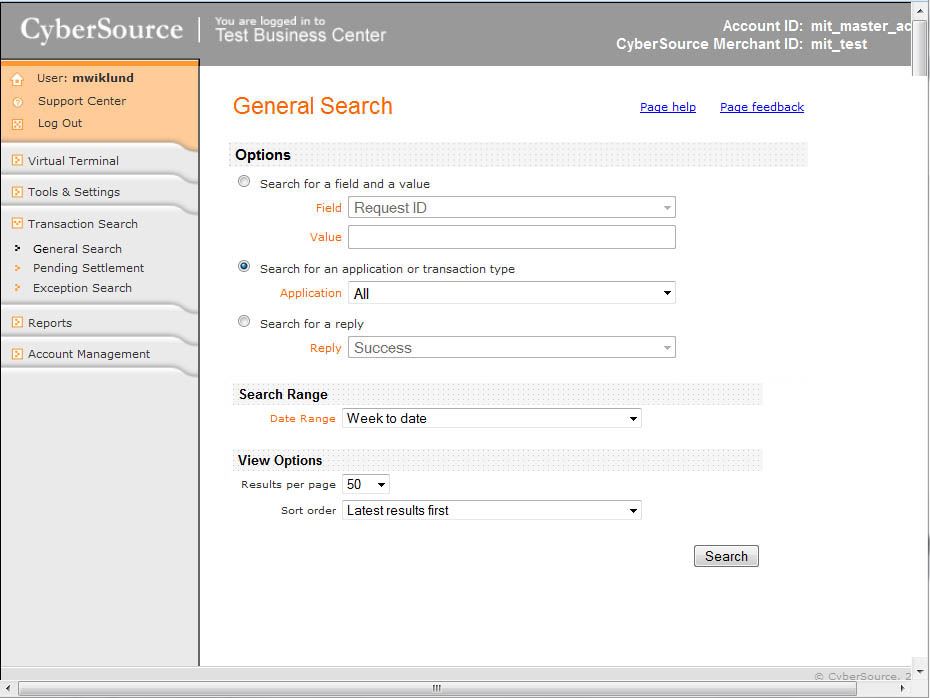
Task: Select 'Search for an application or transaction type'
Action: [x=244, y=267]
